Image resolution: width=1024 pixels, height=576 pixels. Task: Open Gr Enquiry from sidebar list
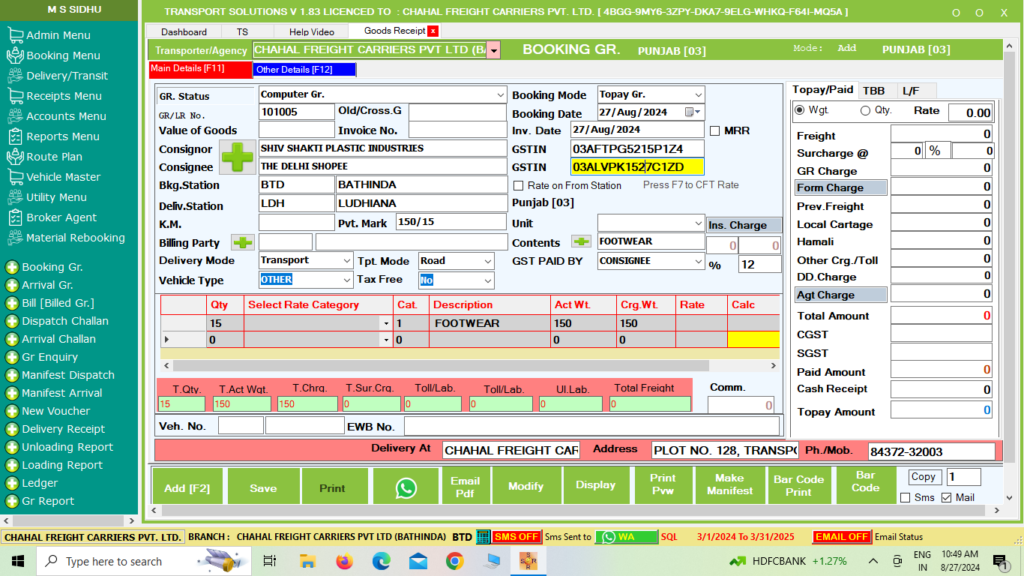(49, 357)
